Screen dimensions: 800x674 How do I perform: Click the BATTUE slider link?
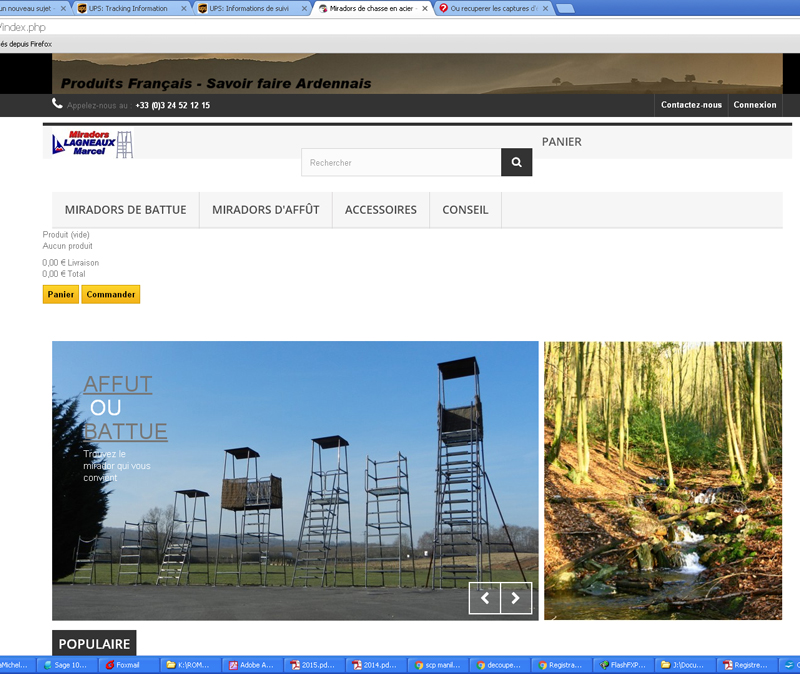[126, 432]
